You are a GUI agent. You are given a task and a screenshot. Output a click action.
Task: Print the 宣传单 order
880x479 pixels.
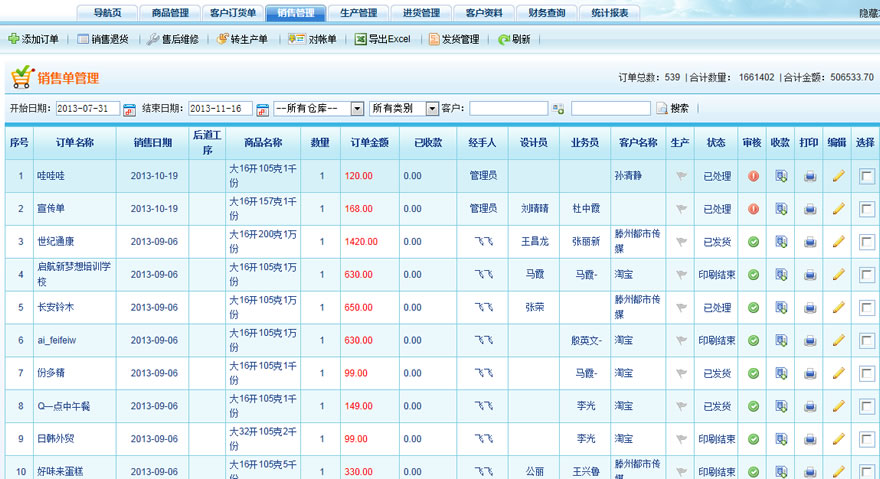(809, 209)
